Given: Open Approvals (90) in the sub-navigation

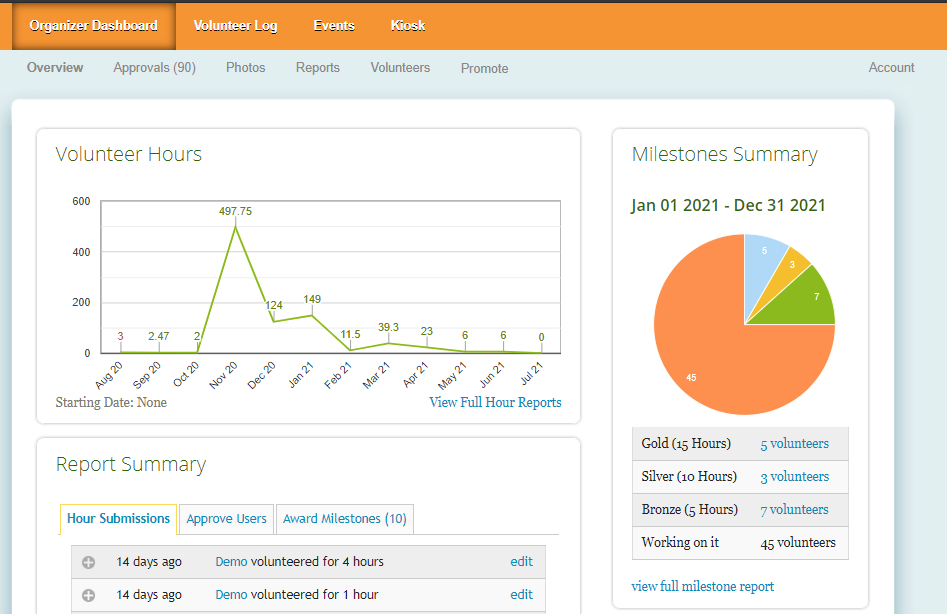Looking at the screenshot, I should tap(154, 68).
